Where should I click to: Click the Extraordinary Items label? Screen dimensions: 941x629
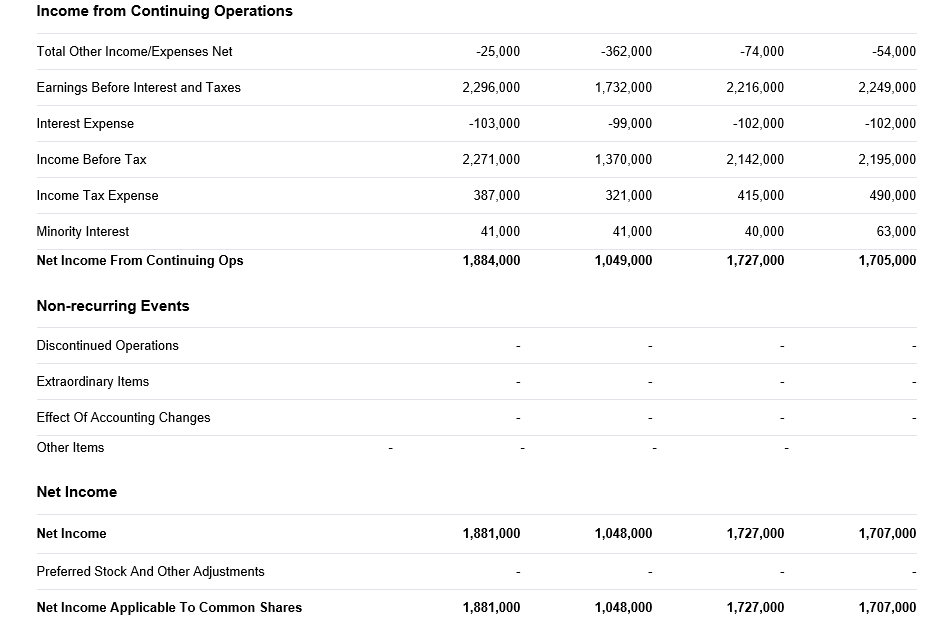tap(92, 381)
